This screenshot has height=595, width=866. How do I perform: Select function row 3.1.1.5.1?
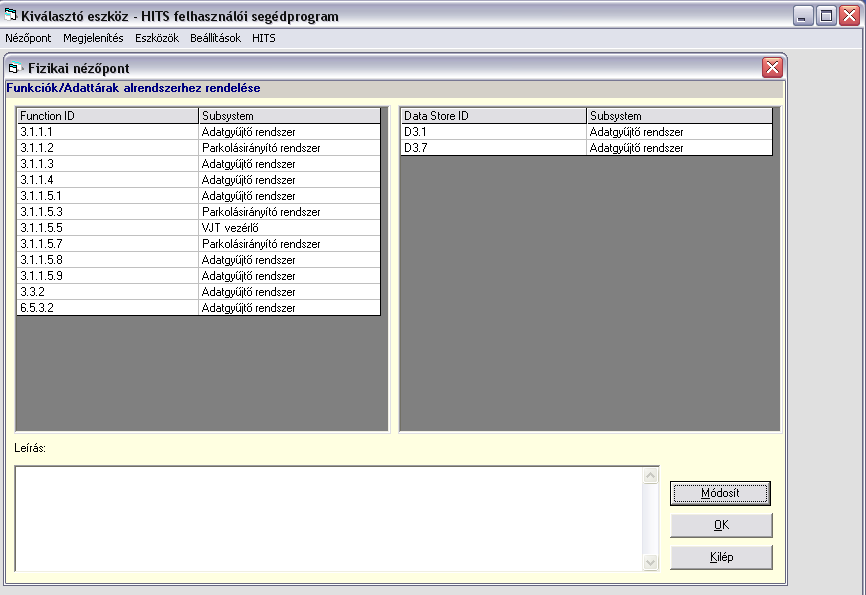click(x=199, y=196)
